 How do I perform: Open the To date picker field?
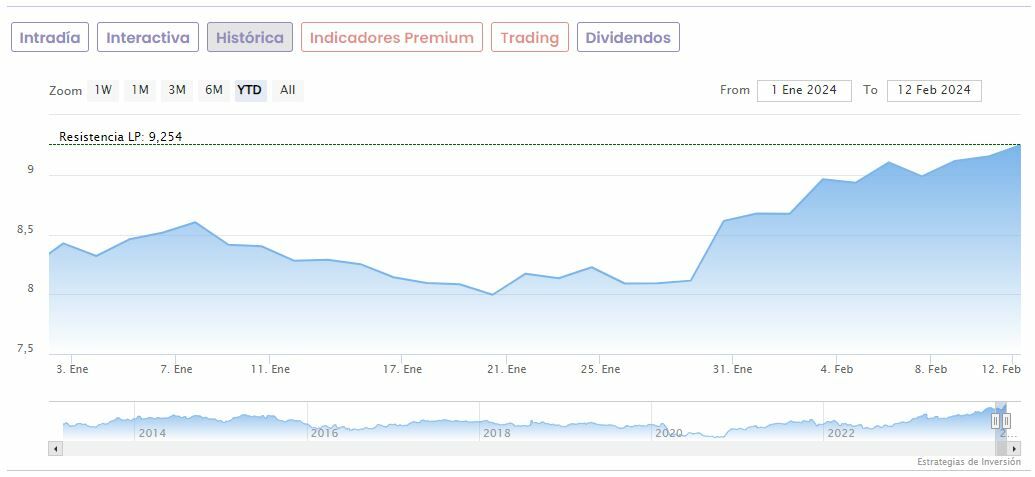[x=934, y=90]
